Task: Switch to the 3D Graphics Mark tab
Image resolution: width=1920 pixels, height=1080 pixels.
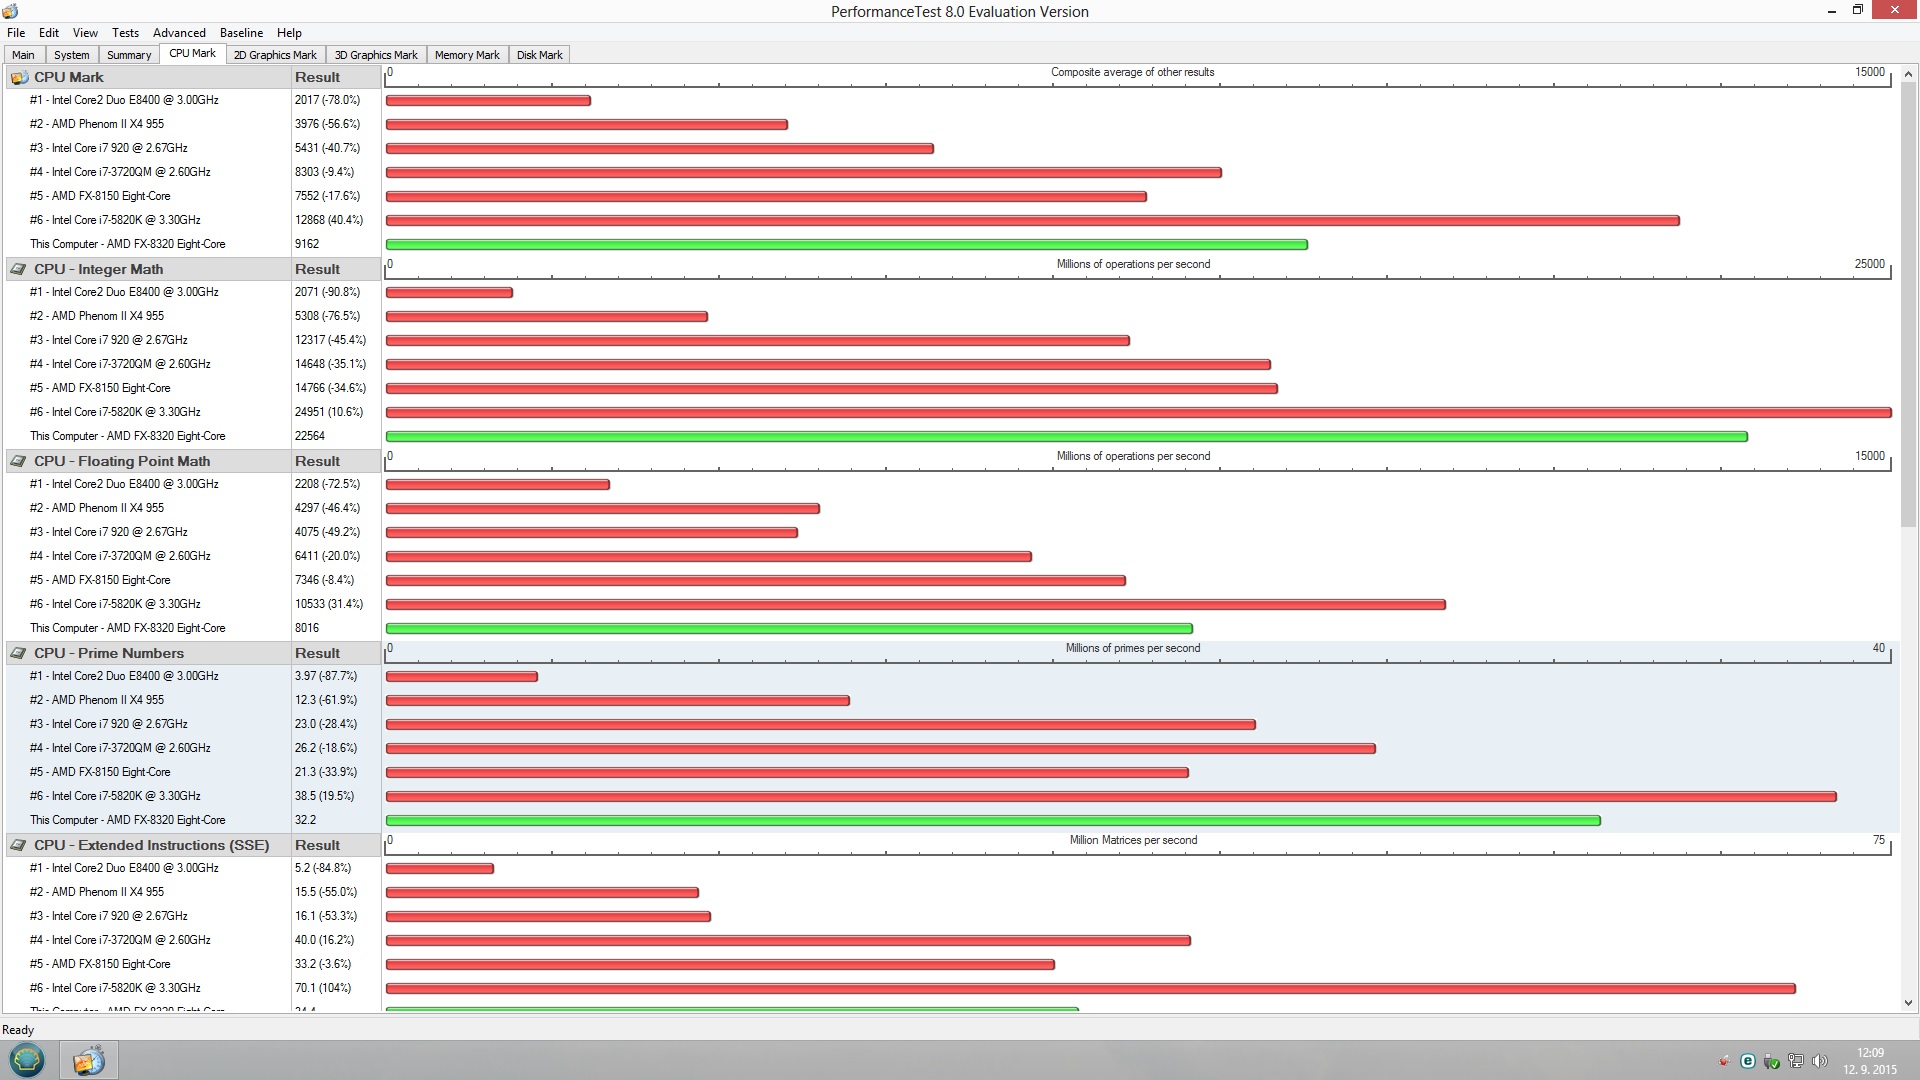Action: click(x=376, y=55)
